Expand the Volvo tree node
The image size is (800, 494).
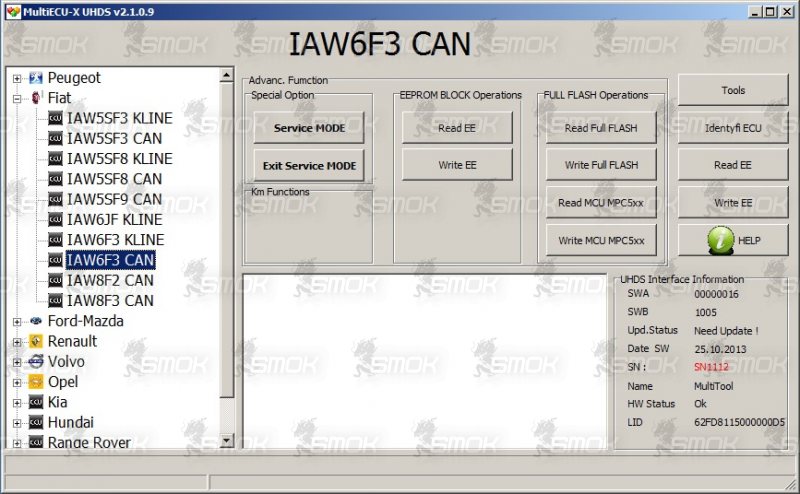(x=17, y=362)
